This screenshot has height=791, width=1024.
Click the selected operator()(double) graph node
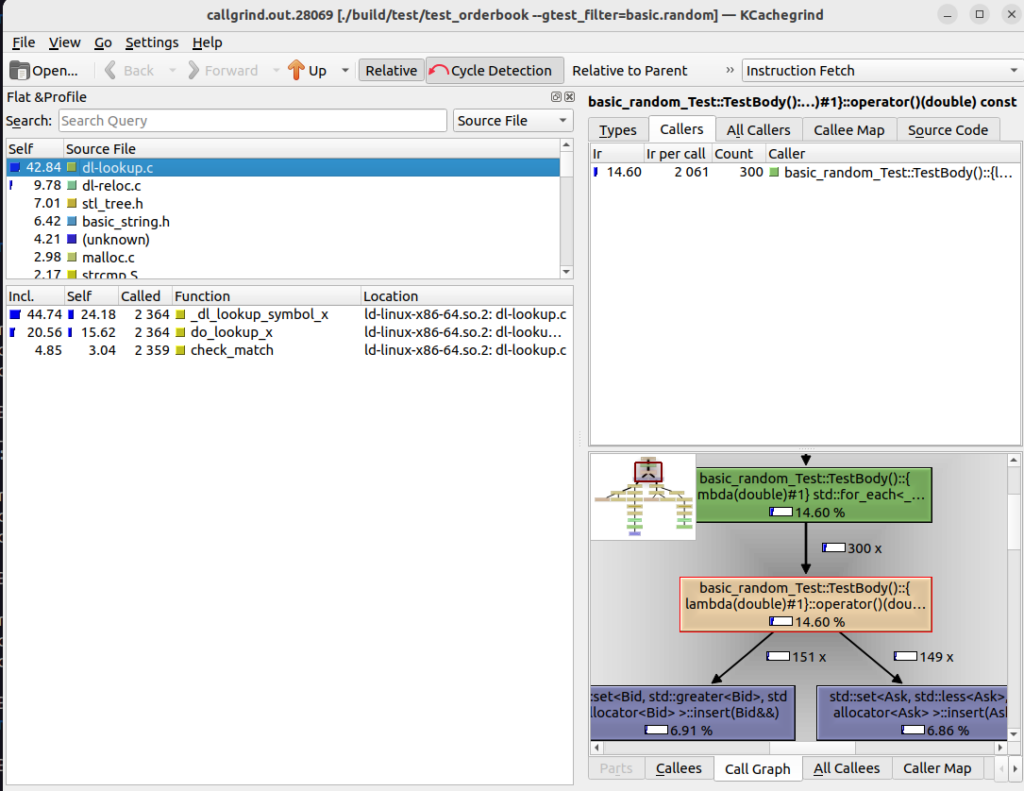coord(805,604)
